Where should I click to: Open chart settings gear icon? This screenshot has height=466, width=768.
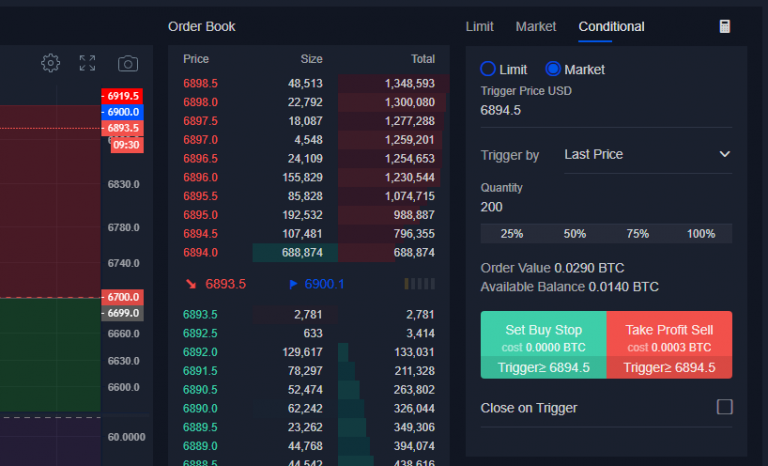click(50, 63)
